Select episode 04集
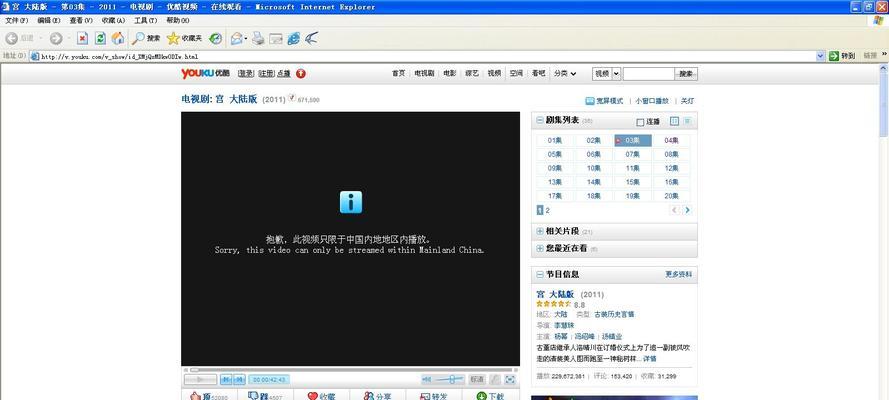Viewport: 889px width, 400px height. 672,141
